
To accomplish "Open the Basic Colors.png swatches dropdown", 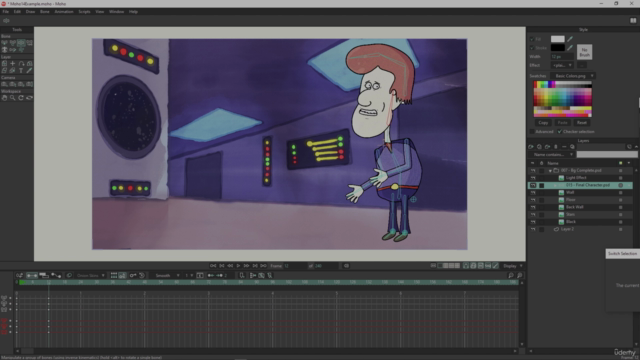I will click(572, 76).
